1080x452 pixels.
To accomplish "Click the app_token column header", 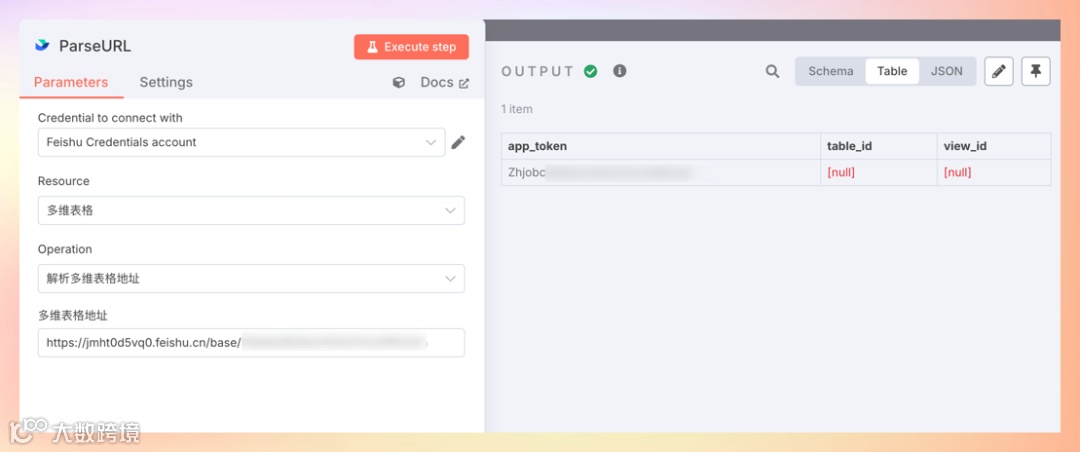I will 661,146.
